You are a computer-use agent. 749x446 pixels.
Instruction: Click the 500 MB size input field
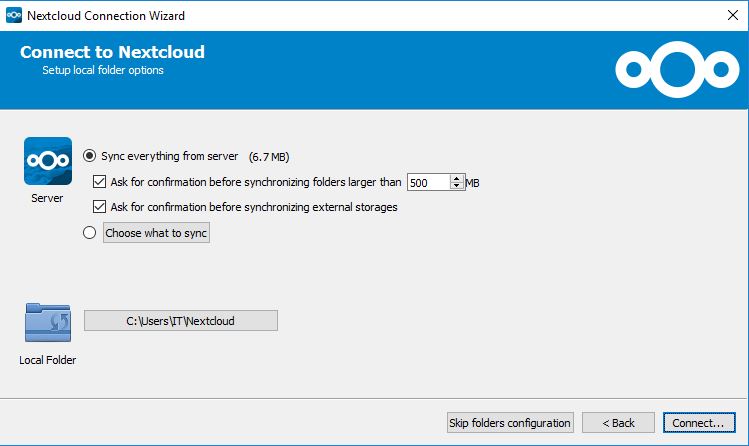point(428,182)
